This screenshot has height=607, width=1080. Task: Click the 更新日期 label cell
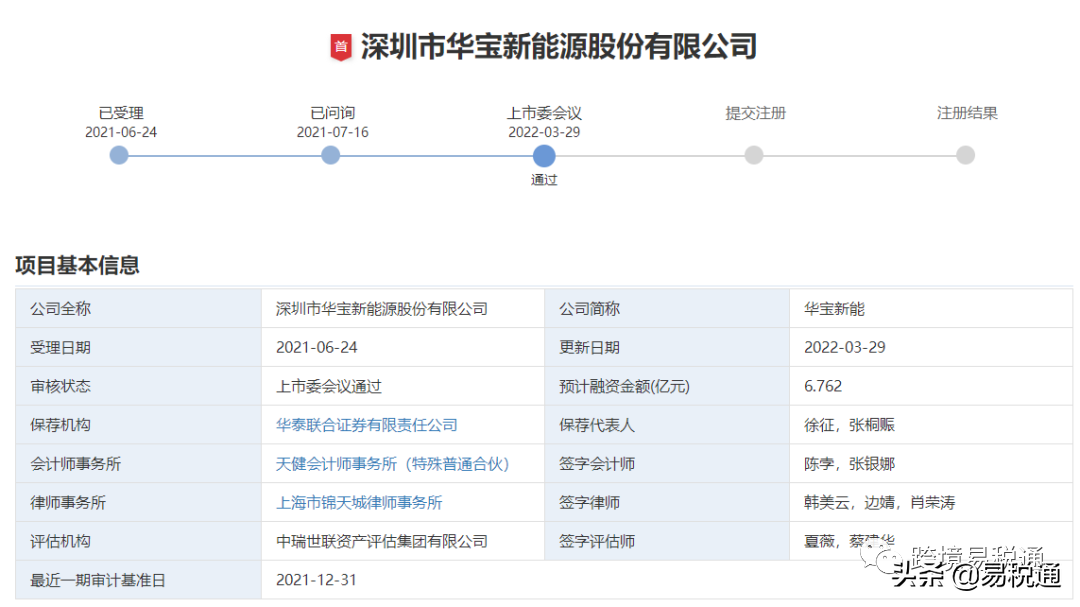(667, 347)
